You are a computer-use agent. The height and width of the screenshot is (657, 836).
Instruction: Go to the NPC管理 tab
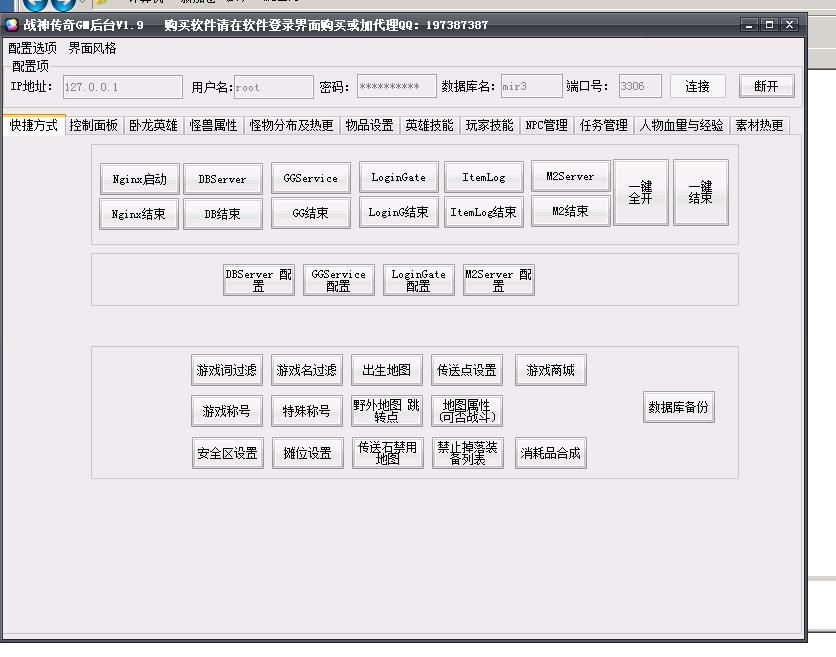tap(546, 126)
